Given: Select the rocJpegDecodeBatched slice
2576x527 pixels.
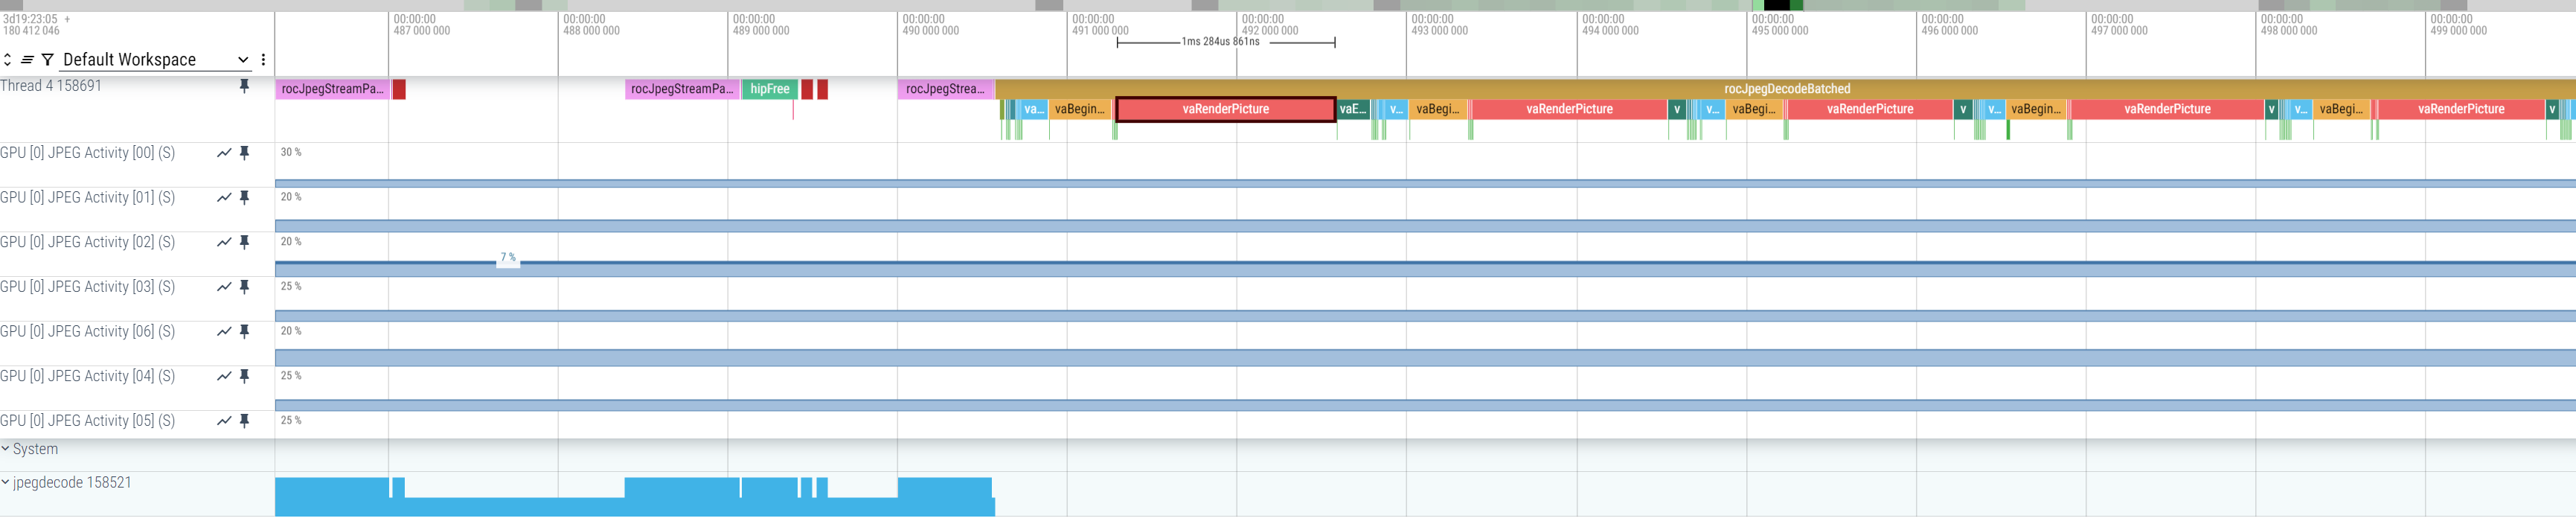Looking at the screenshot, I should point(1786,89).
